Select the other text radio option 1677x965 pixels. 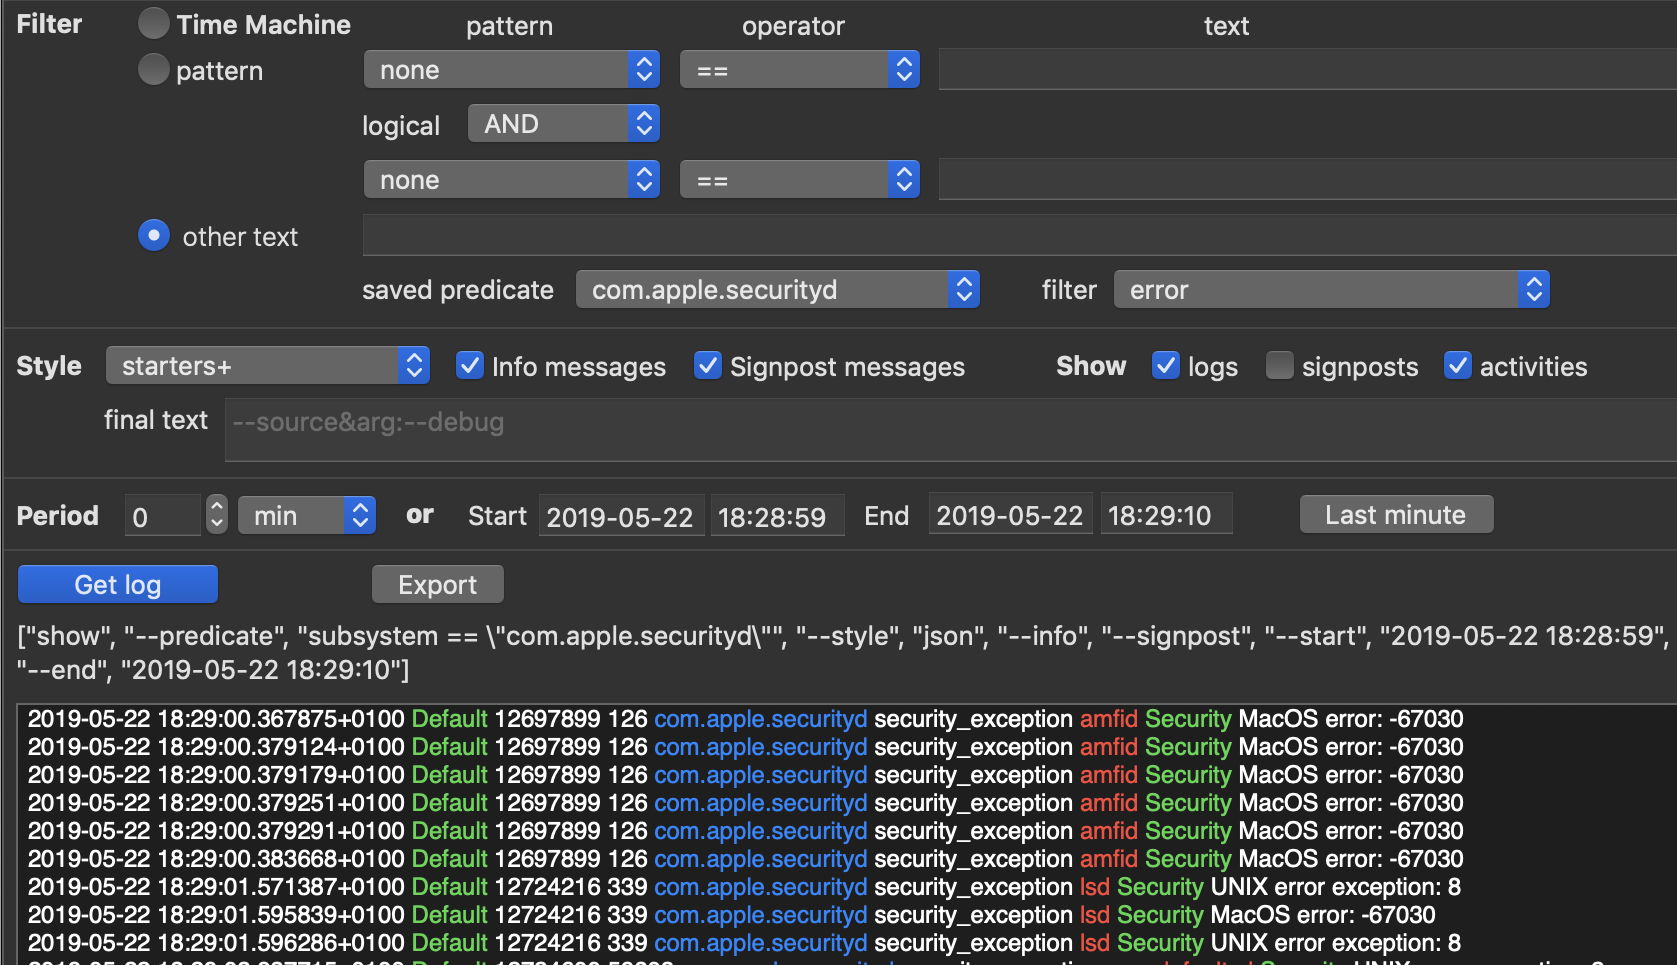point(153,236)
